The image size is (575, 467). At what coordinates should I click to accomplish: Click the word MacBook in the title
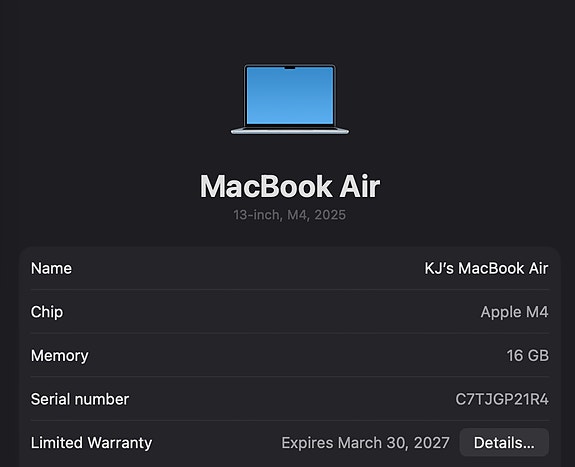[266, 186]
